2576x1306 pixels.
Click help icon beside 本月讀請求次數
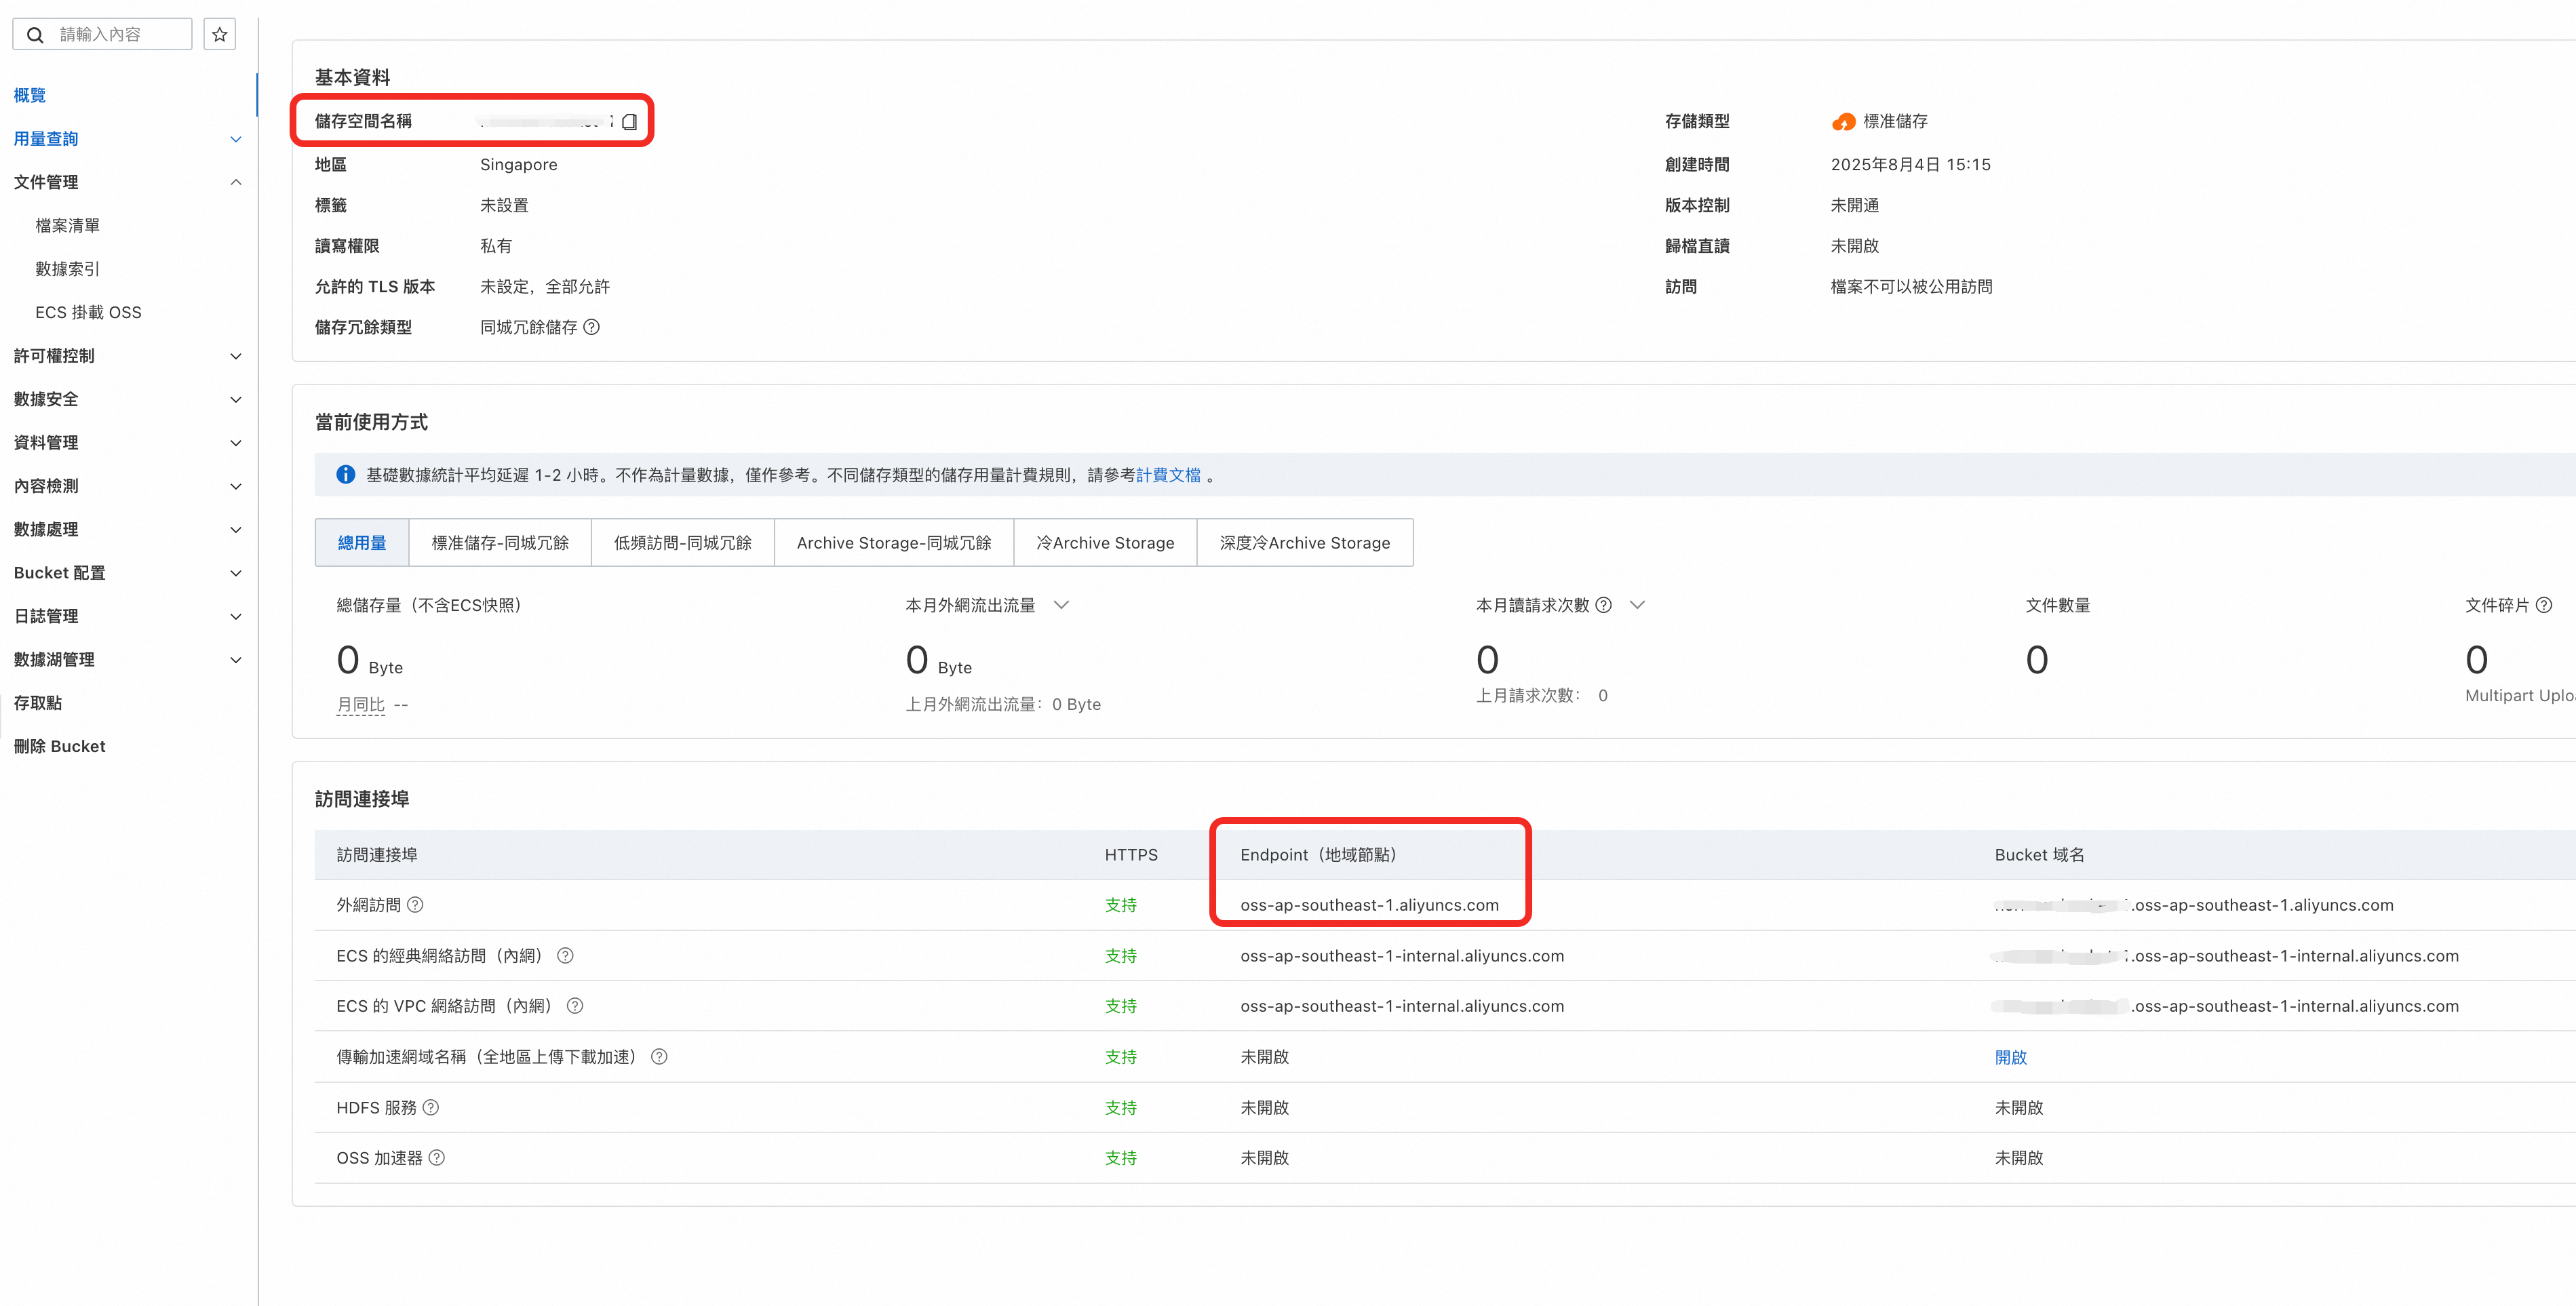coord(1603,605)
